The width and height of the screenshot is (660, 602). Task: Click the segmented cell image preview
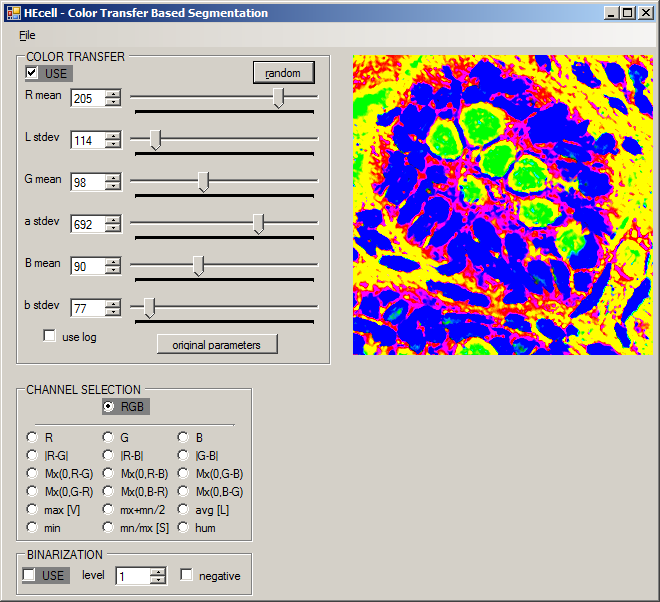[x=502, y=205]
